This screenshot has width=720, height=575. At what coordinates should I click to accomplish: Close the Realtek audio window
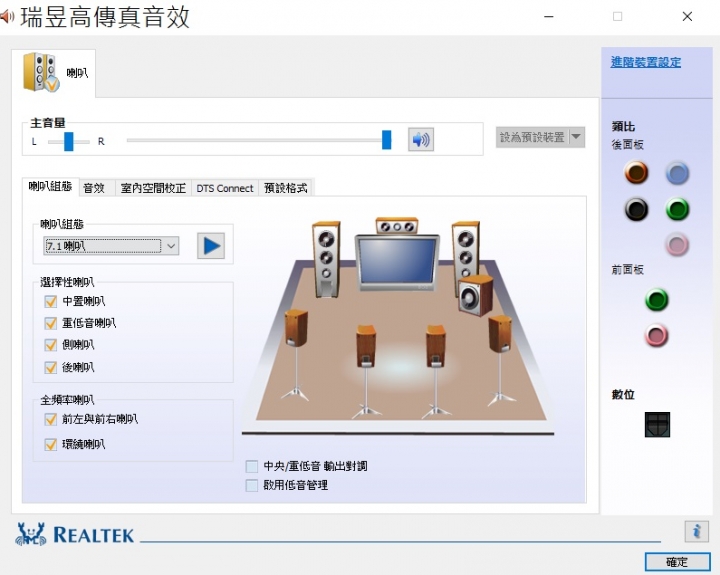tap(687, 17)
